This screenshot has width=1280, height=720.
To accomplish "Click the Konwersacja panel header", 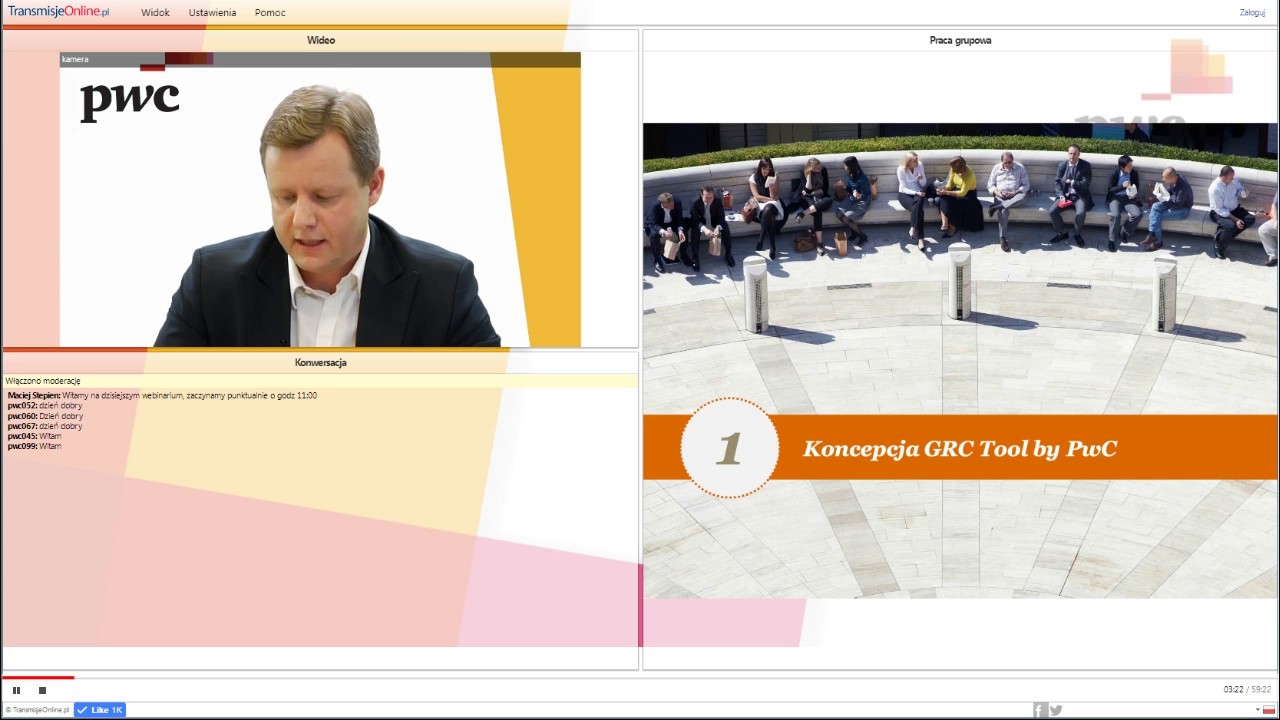I will click(321, 362).
